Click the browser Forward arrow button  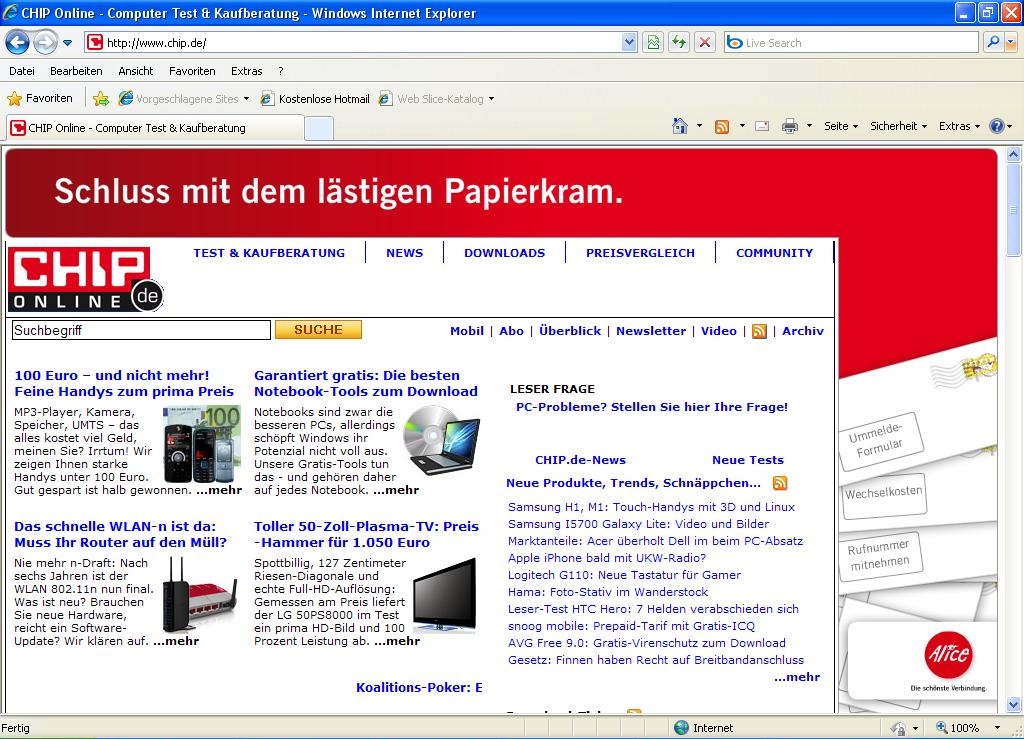44,43
